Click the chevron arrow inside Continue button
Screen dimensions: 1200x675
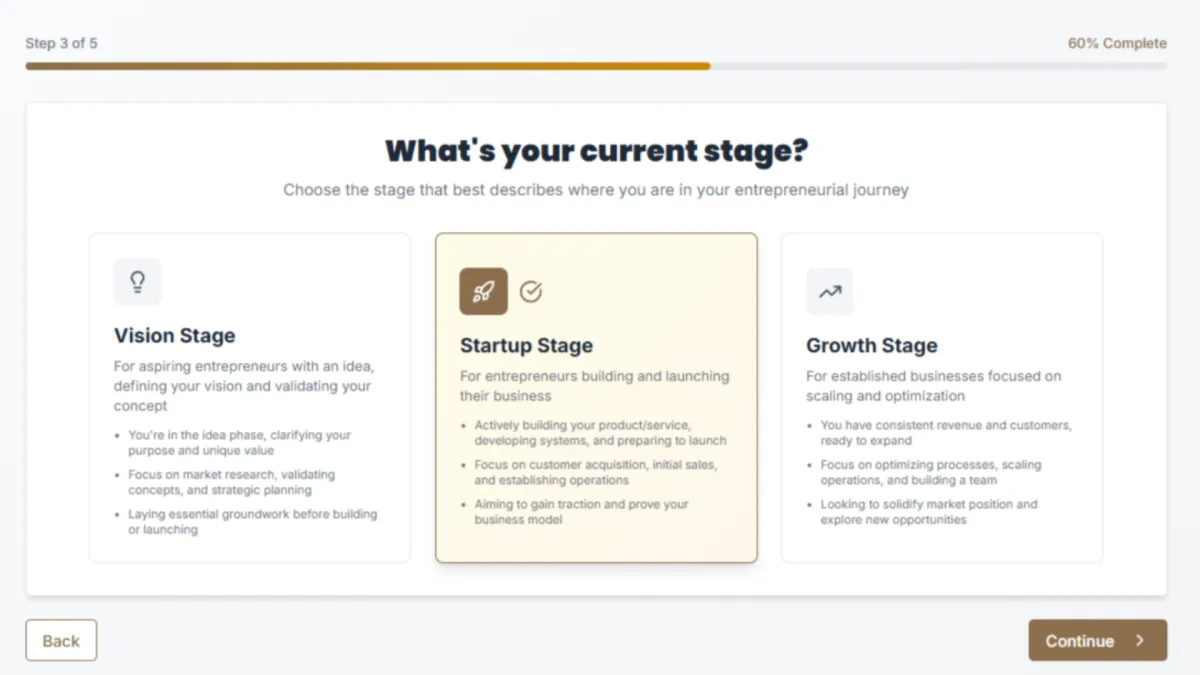coord(1140,641)
